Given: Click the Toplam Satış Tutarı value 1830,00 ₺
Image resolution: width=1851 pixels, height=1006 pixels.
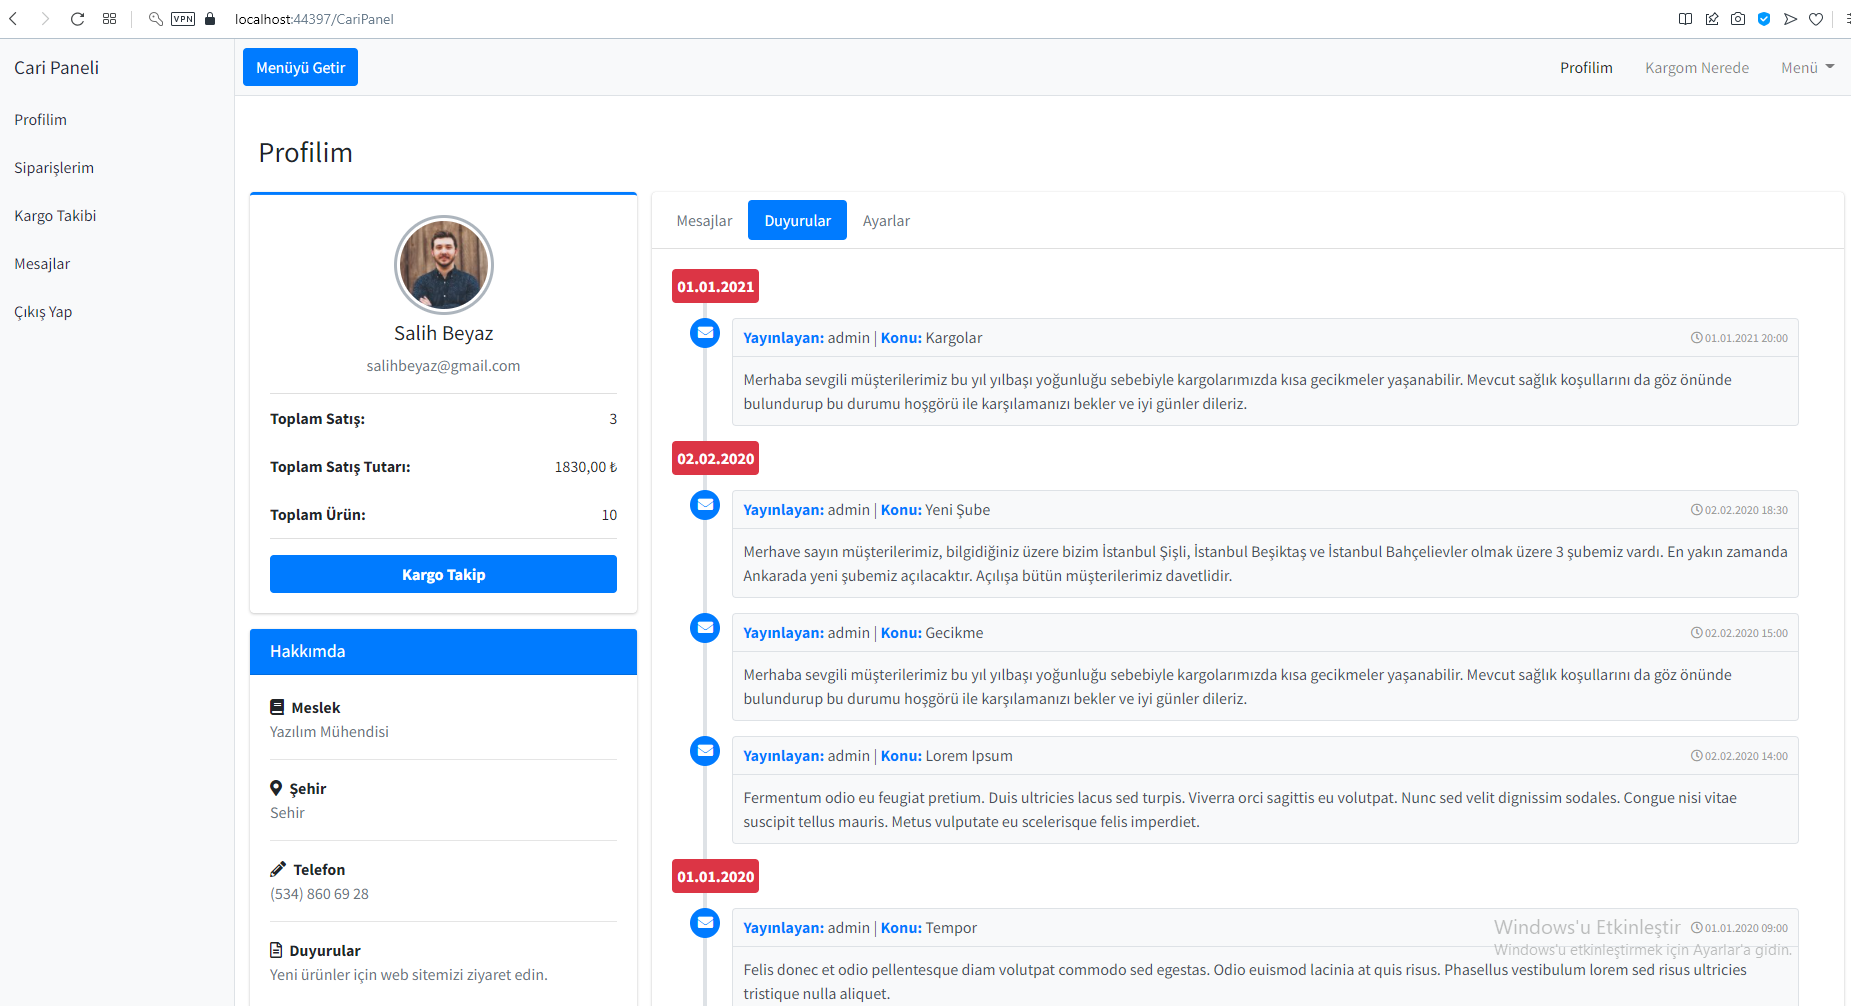Looking at the screenshot, I should click(586, 467).
